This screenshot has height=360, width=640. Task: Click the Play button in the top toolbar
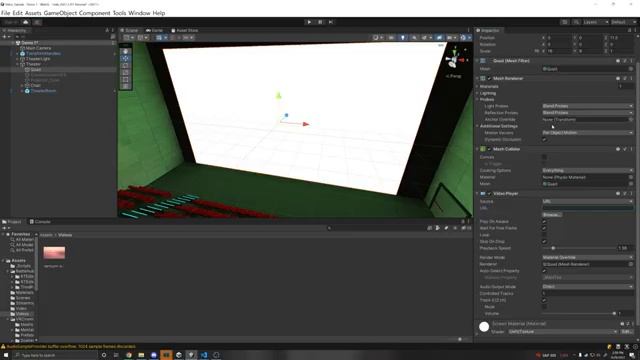(309, 22)
